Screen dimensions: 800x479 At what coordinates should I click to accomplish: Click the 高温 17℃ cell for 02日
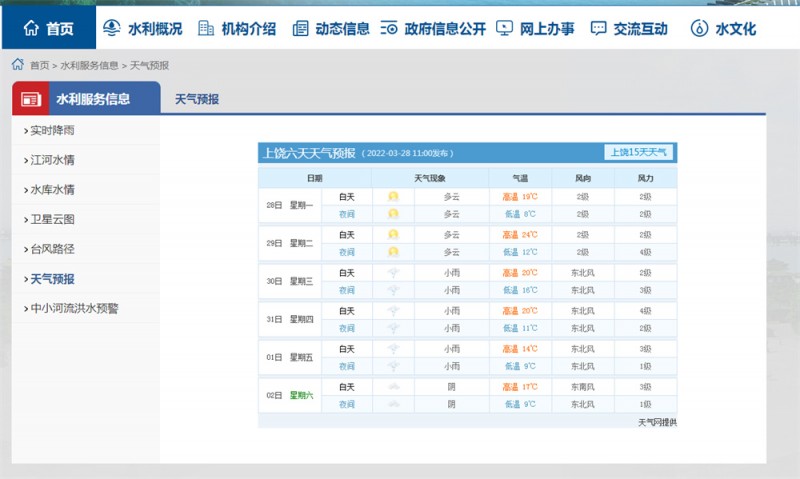click(x=520, y=387)
